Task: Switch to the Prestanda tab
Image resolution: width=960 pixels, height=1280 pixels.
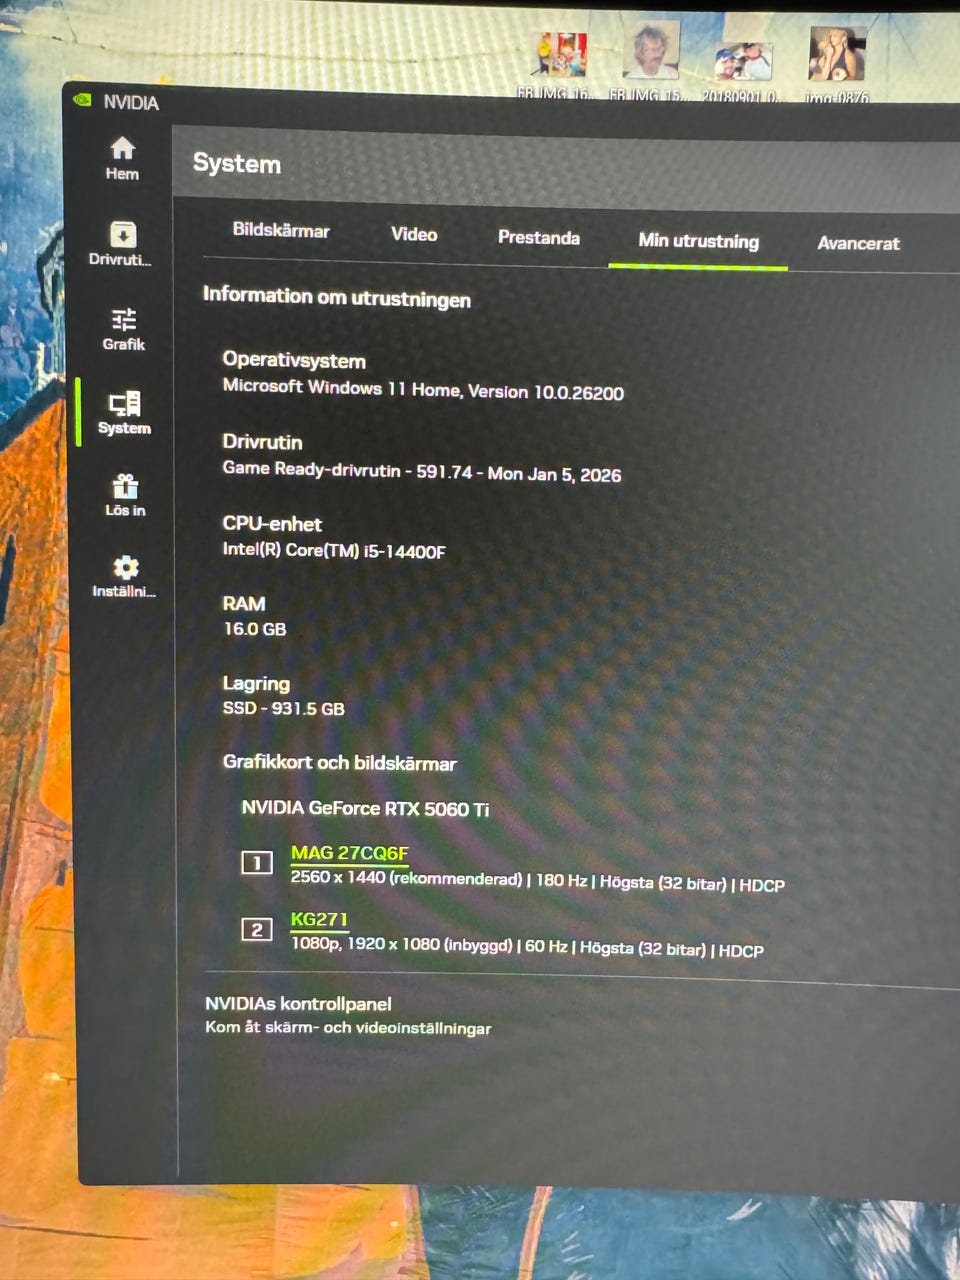Action: point(539,238)
